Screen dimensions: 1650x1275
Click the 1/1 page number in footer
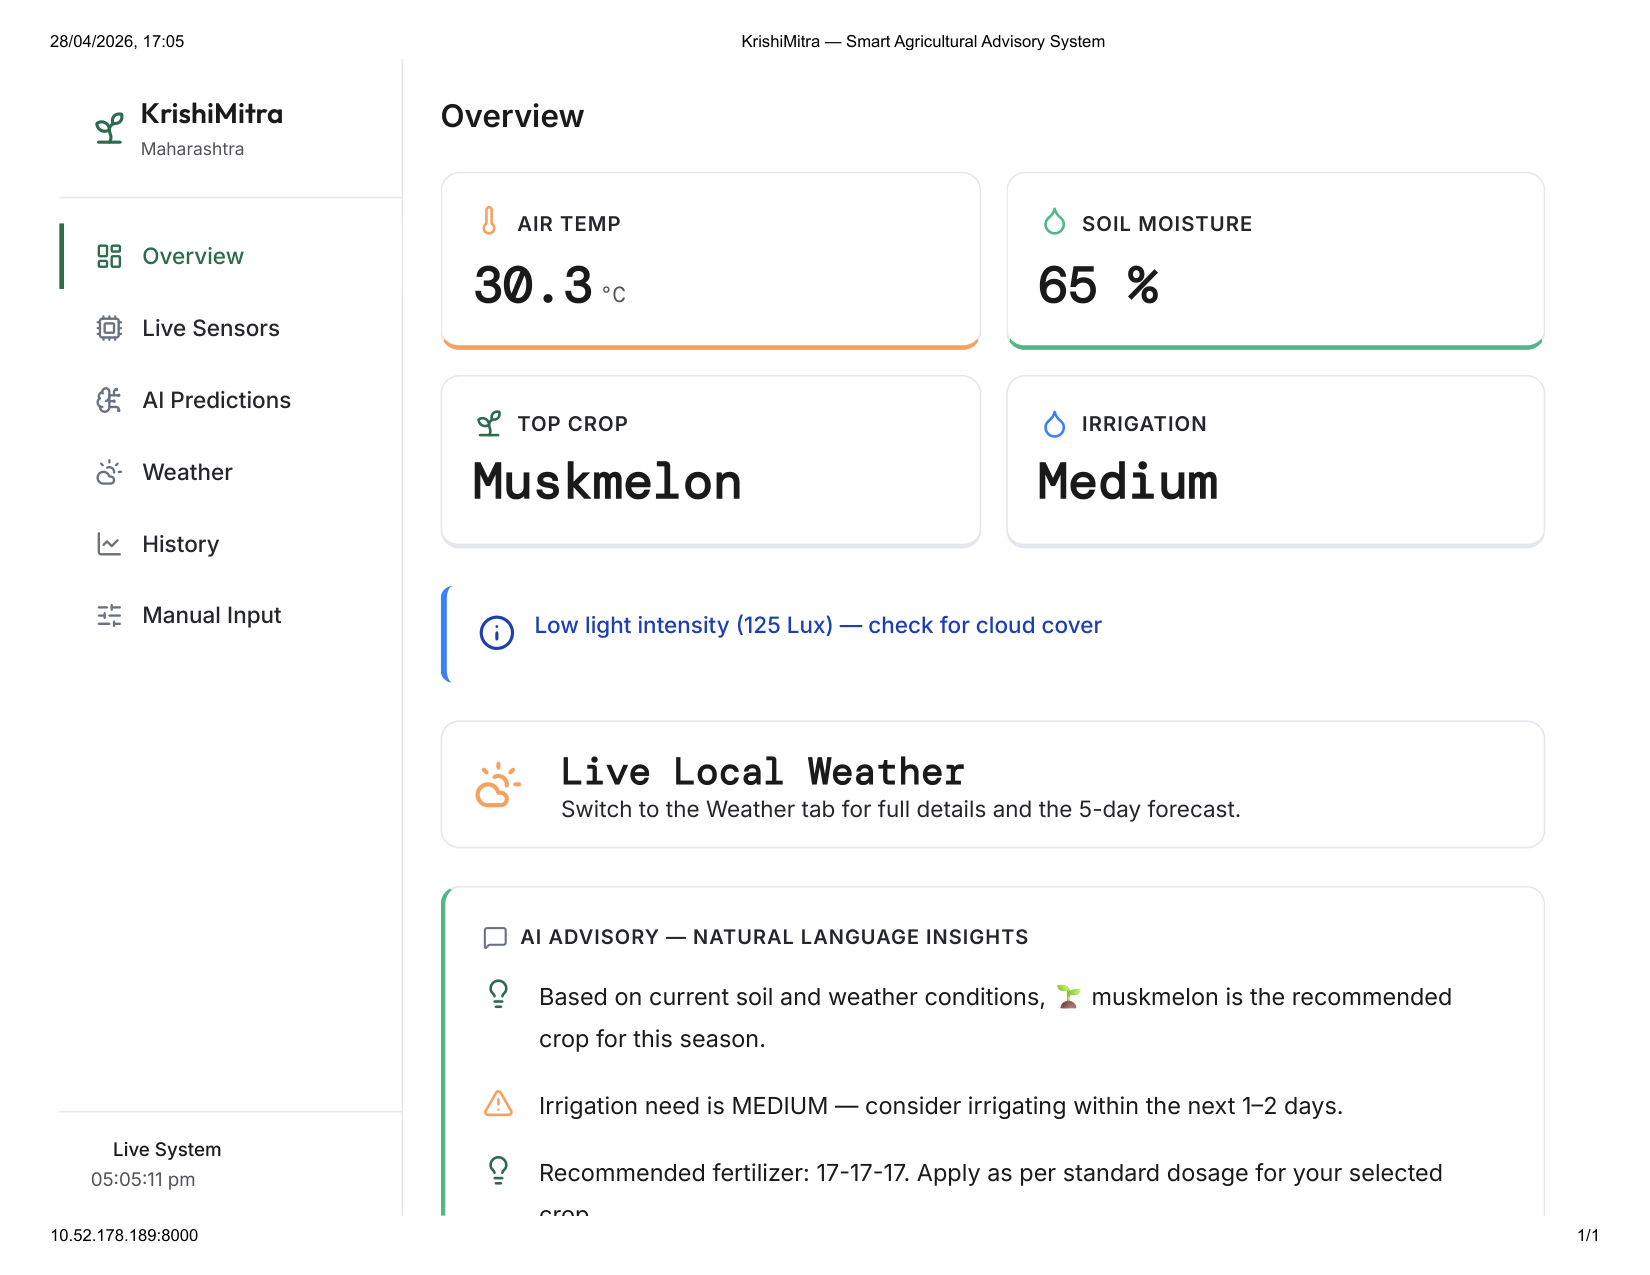[1588, 1236]
